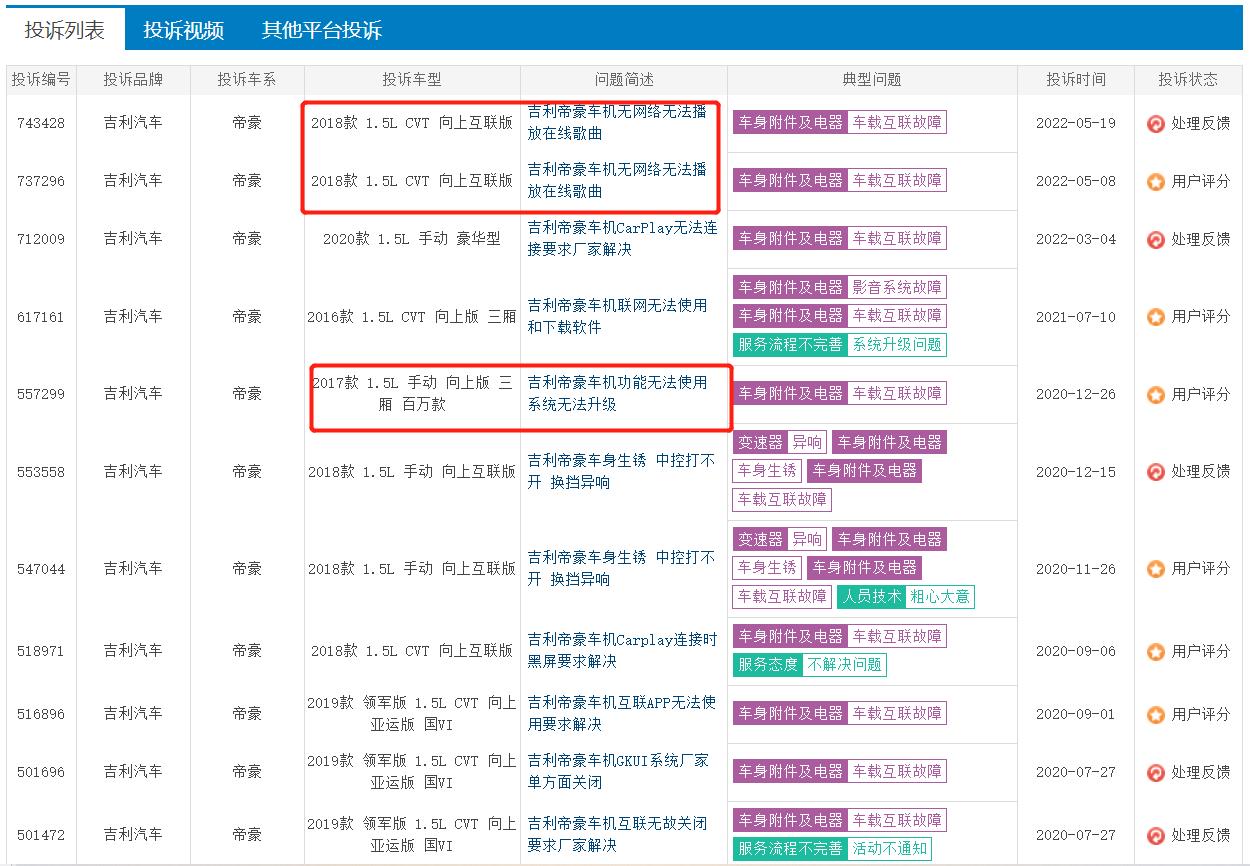The width and height of the screenshot is (1250, 866).
Task: Click the red feedback icon for complaint 743428
Action: pyautogui.click(x=1156, y=124)
